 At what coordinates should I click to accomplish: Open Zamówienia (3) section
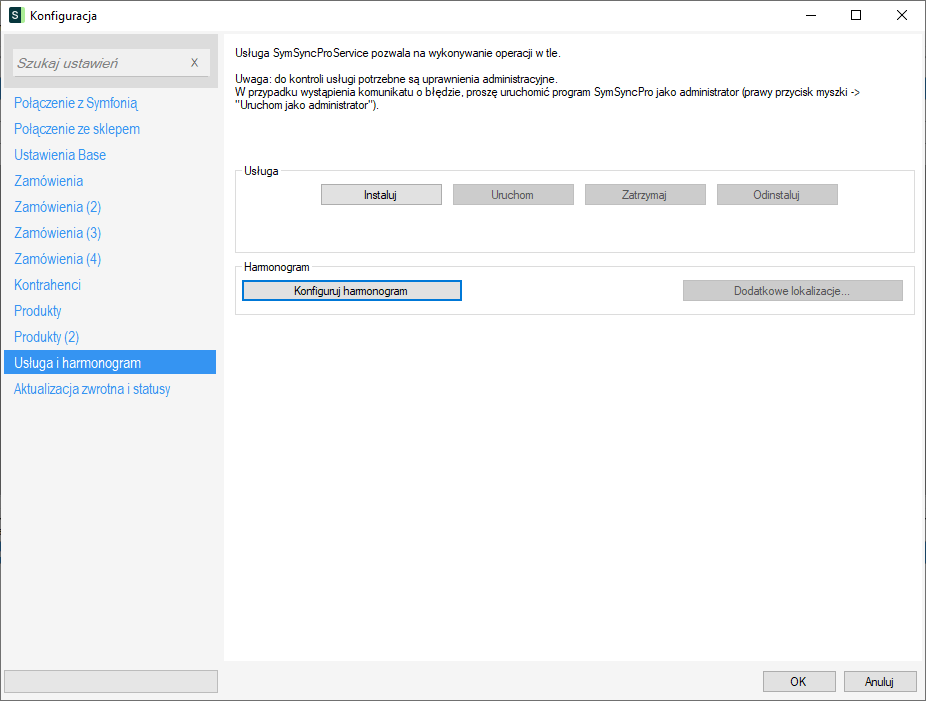[57, 233]
